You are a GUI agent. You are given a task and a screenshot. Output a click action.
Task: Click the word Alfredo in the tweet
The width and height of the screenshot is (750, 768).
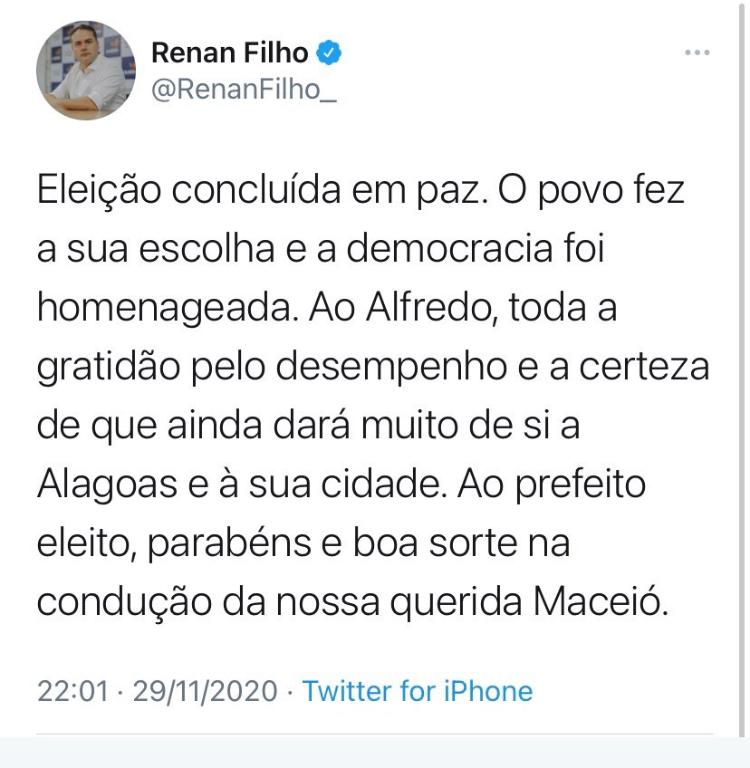(x=429, y=308)
